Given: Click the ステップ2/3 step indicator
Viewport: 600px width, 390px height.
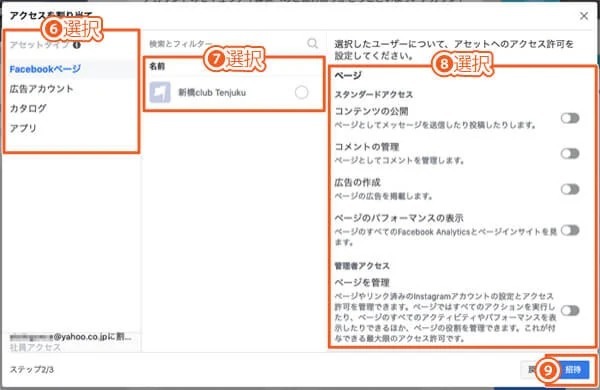Looking at the screenshot, I should click(31, 370).
